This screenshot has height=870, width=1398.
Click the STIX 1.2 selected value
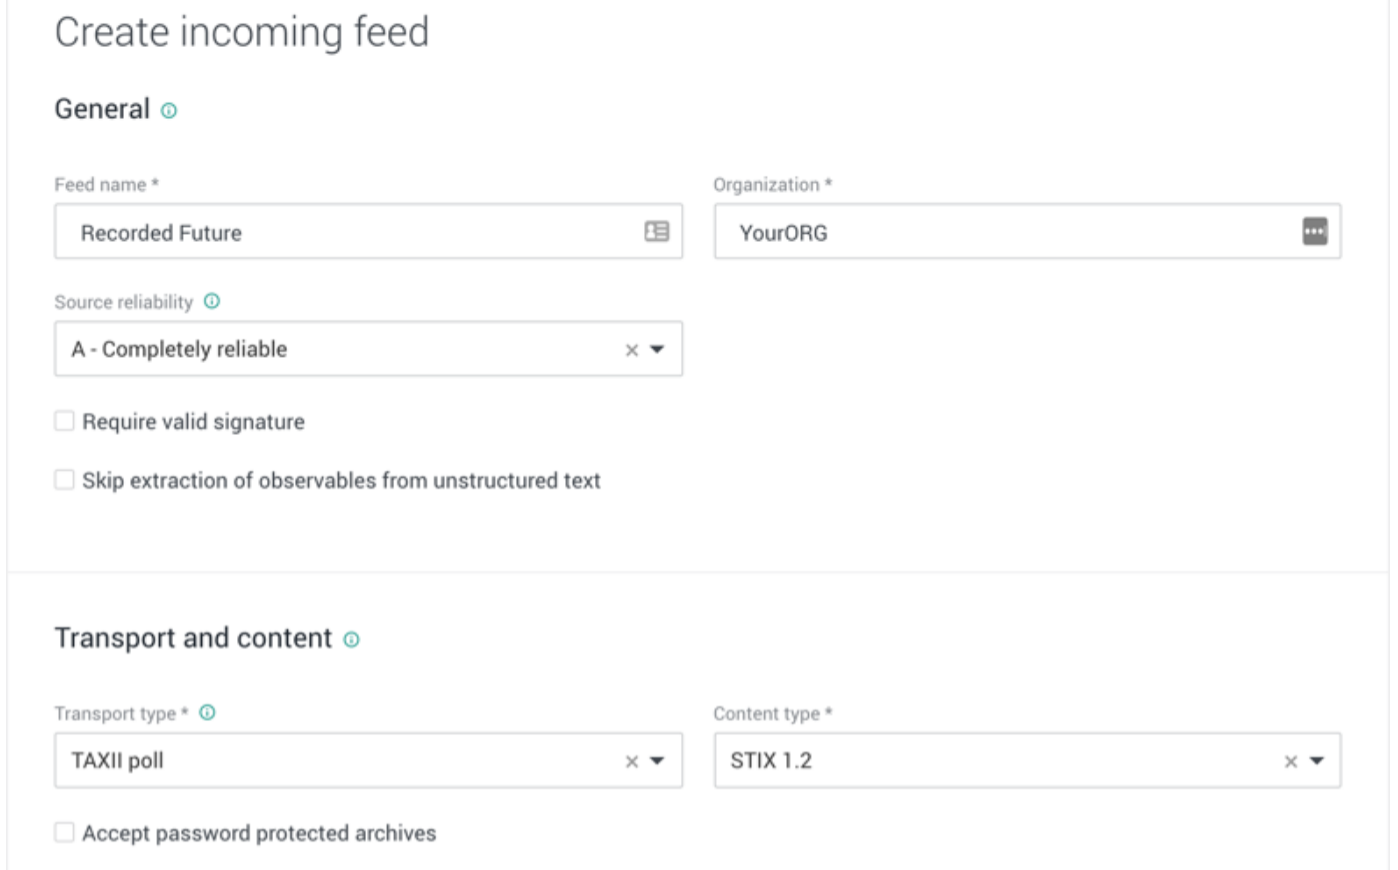point(771,761)
